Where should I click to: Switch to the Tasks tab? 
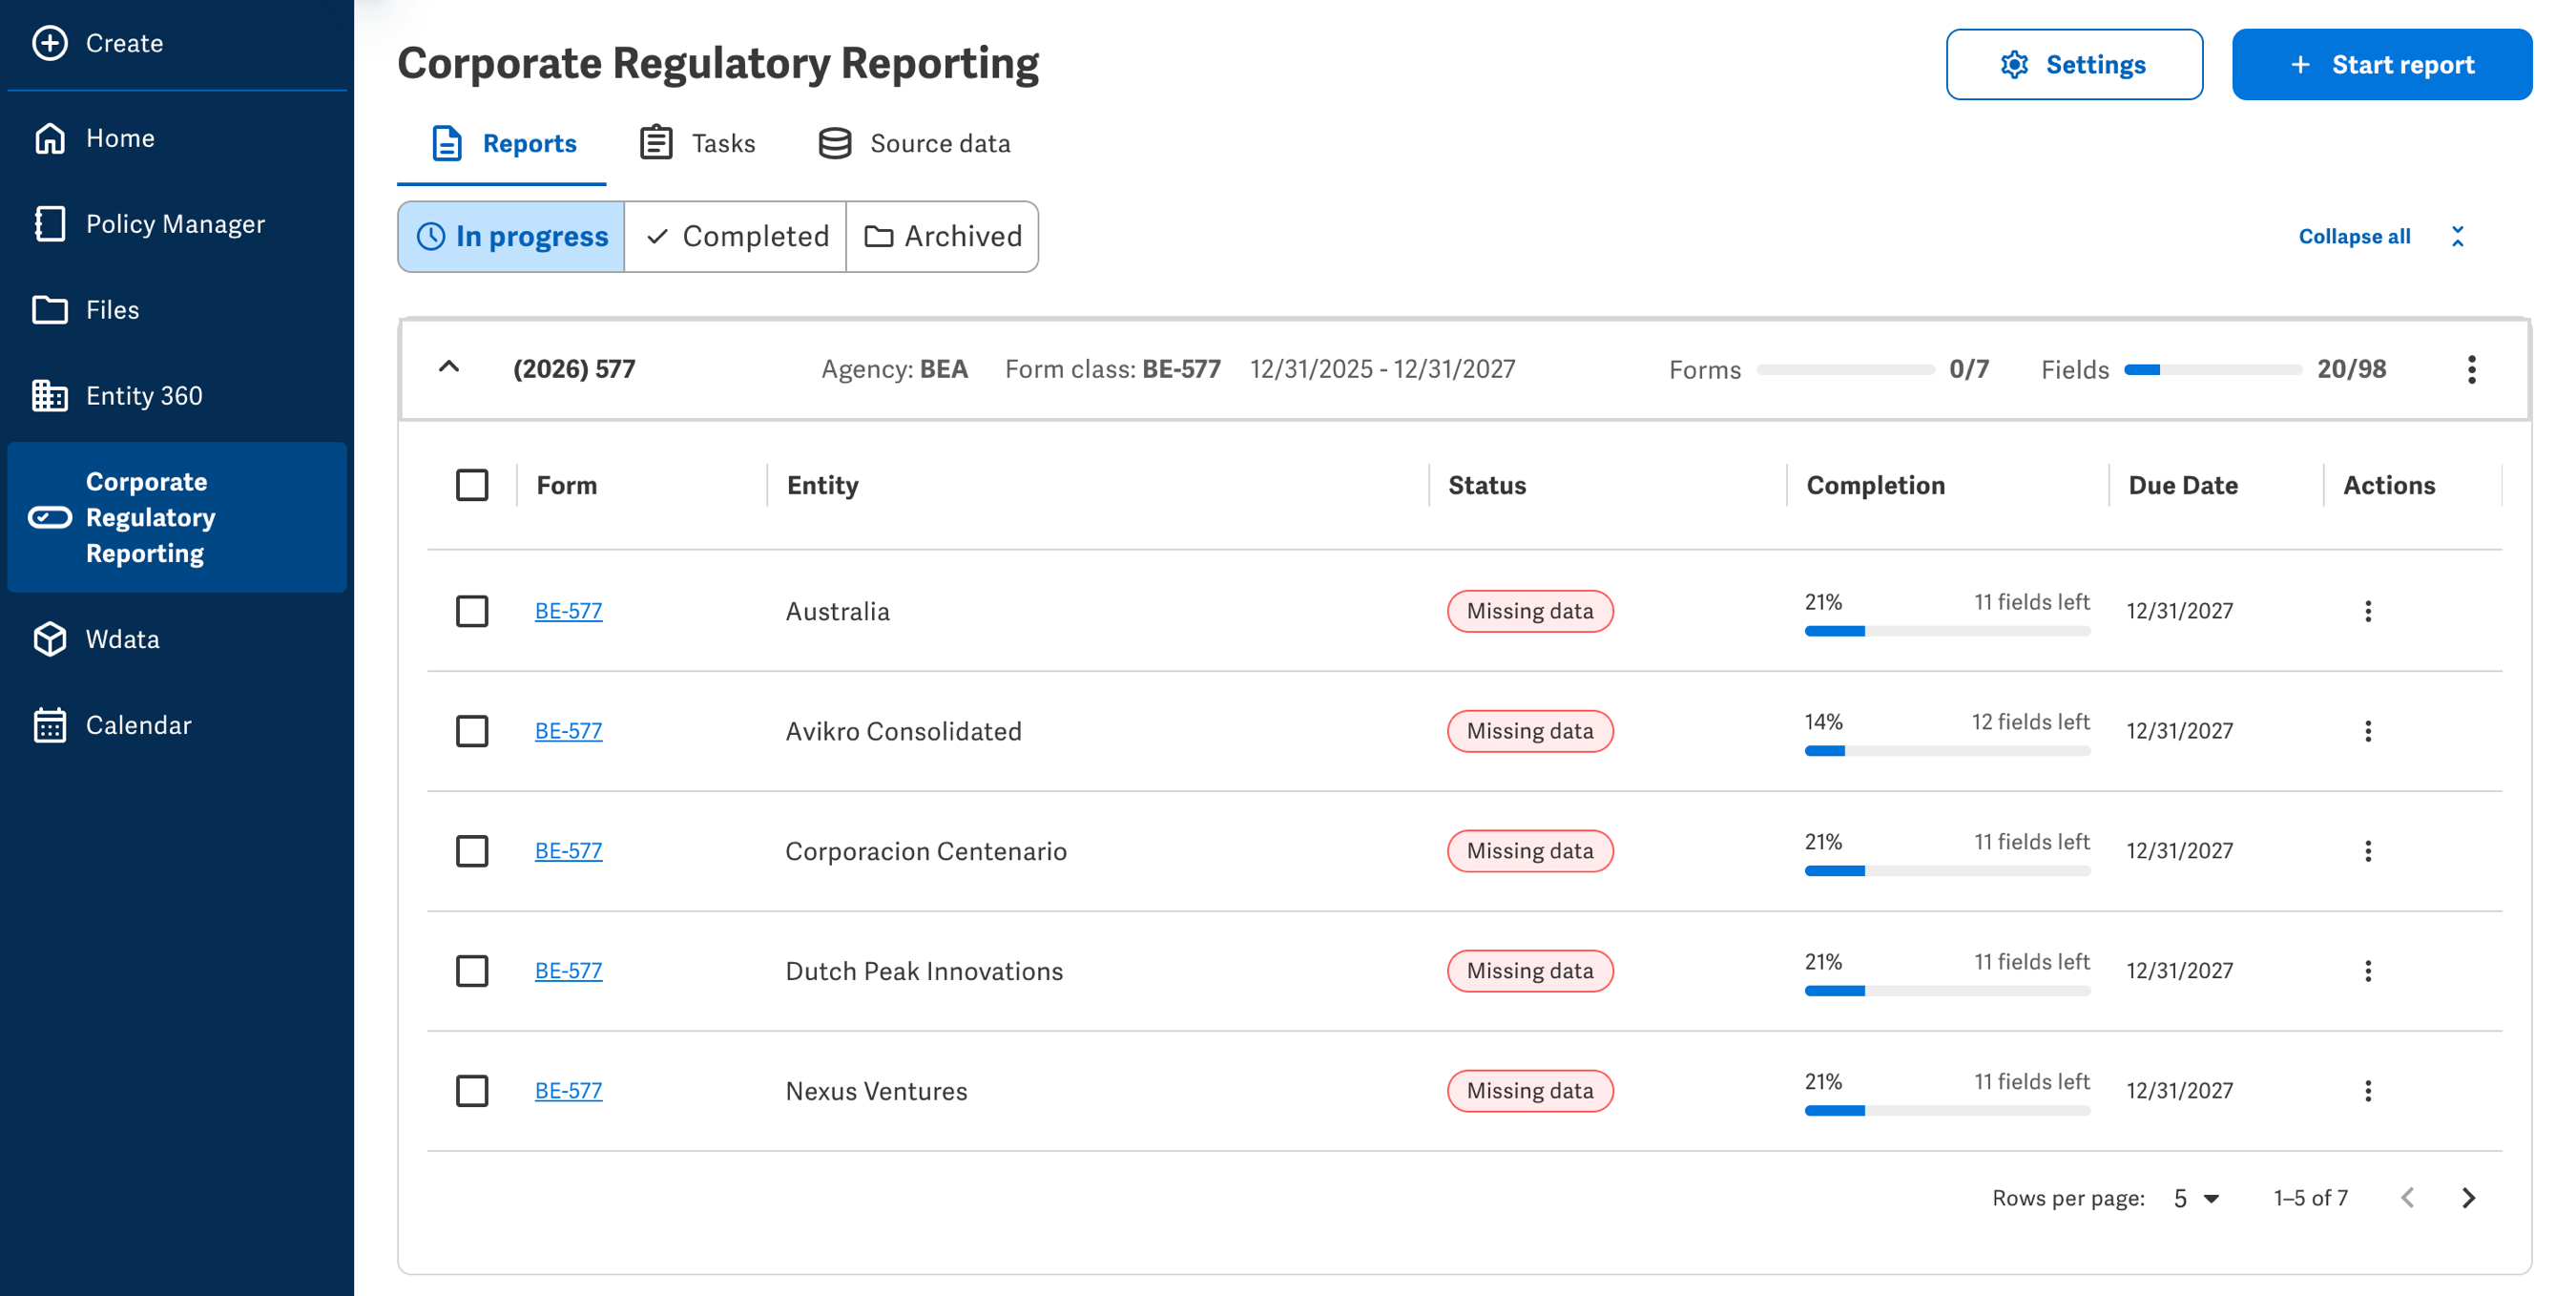(x=697, y=143)
